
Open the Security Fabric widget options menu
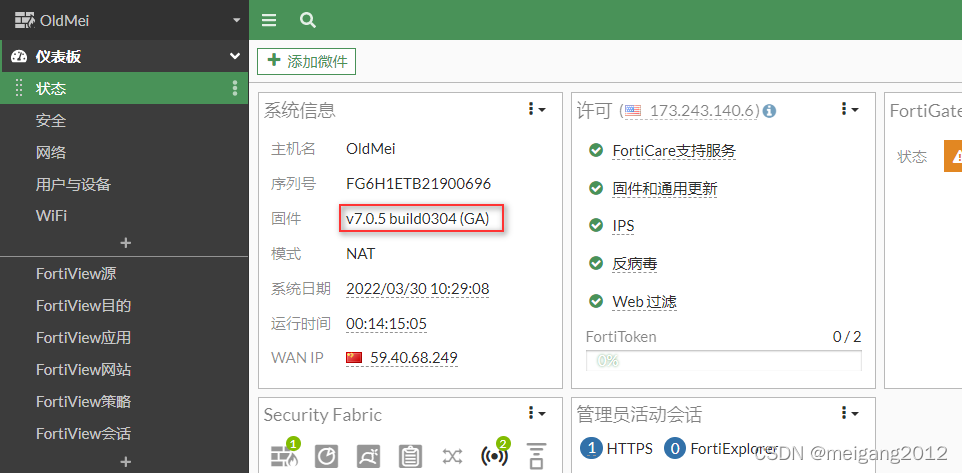pos(537,413)
